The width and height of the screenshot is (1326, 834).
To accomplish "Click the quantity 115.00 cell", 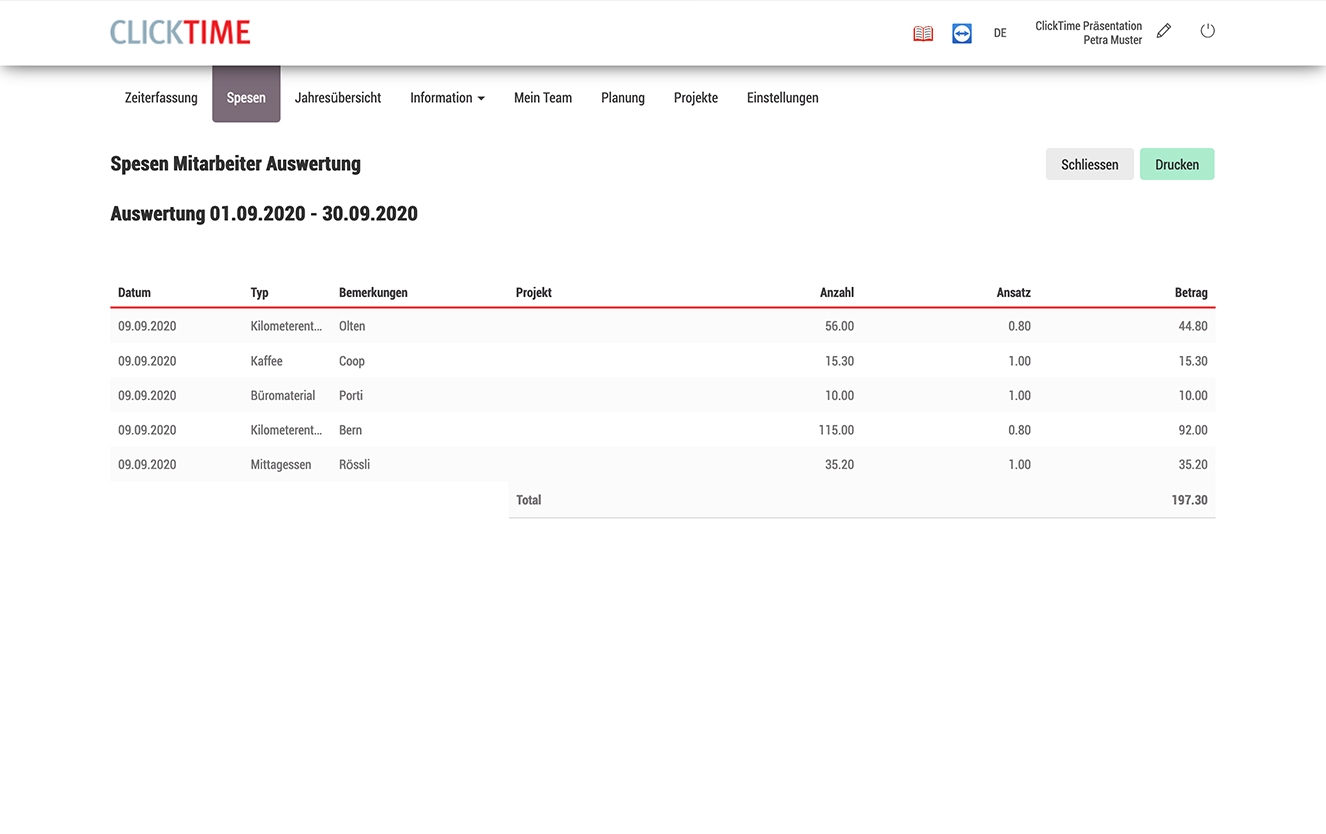I will pos(836,430).
